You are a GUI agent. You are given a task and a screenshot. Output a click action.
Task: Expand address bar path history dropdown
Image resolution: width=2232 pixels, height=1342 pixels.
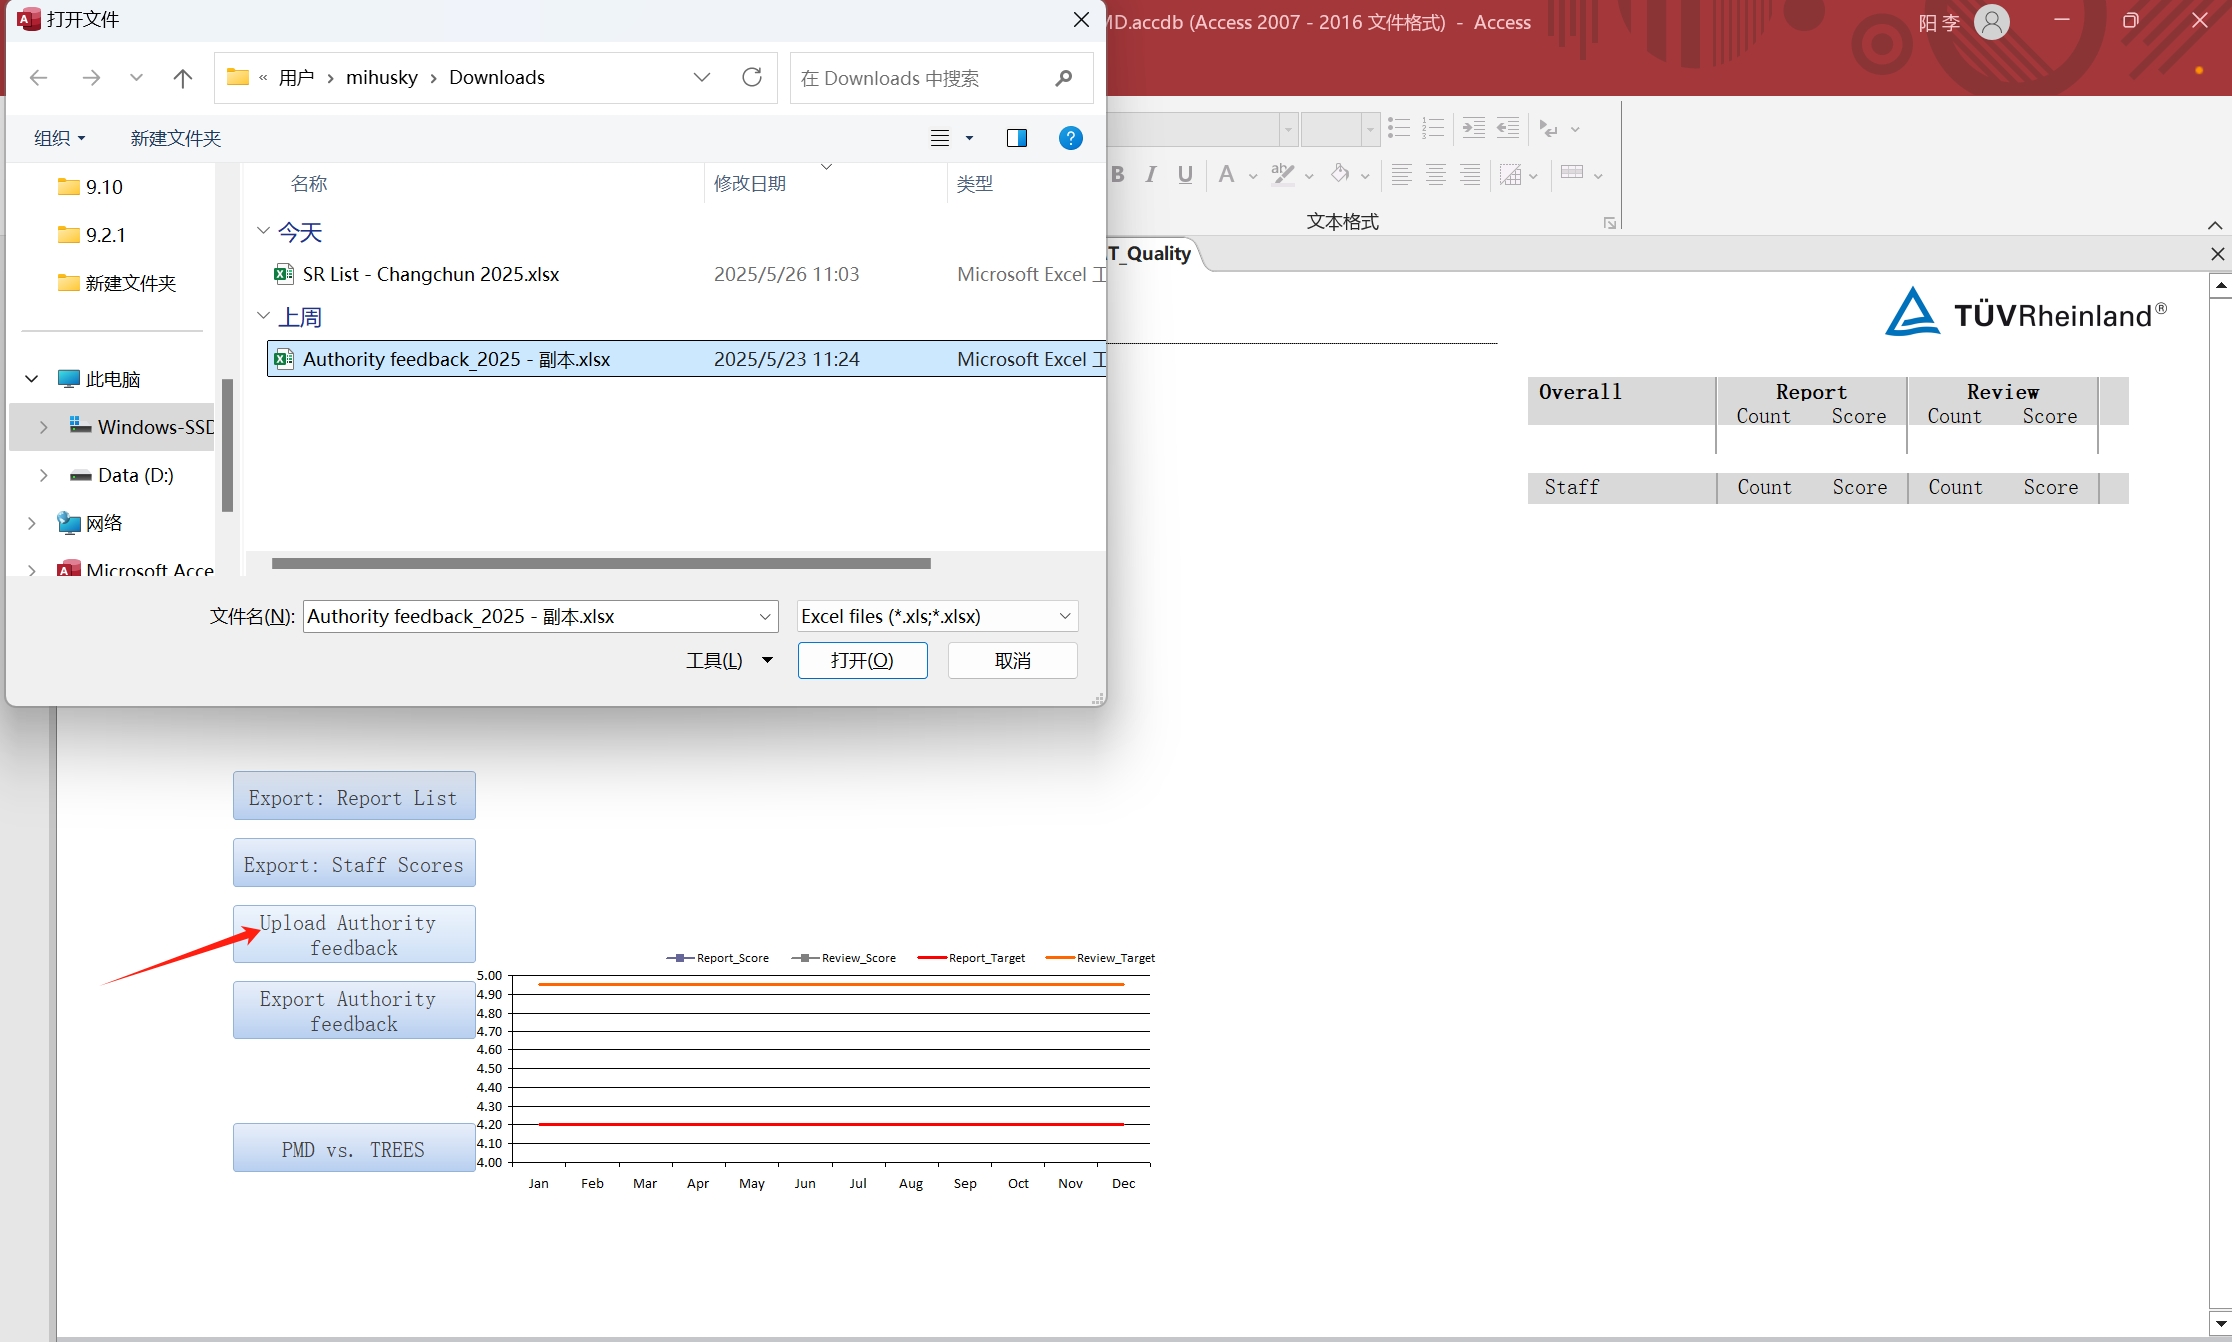[702, 77]
